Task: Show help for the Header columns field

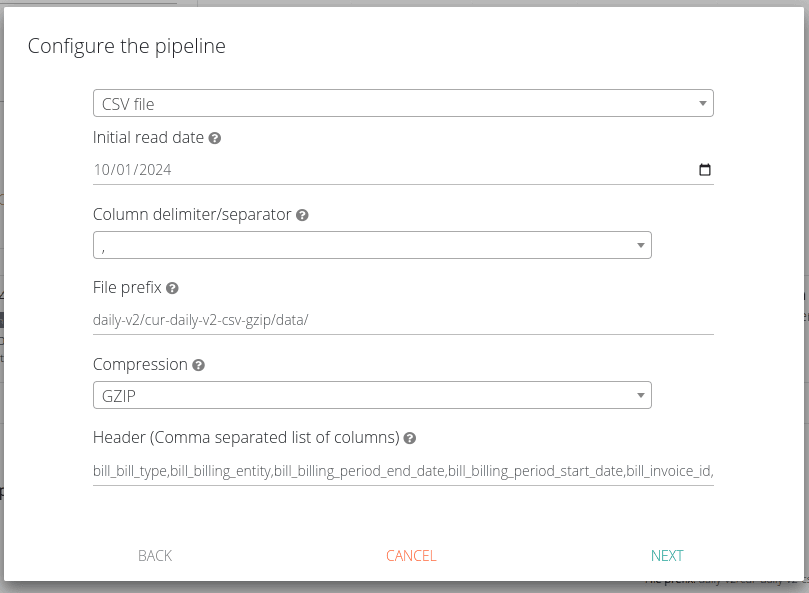Action: [410, 438]
